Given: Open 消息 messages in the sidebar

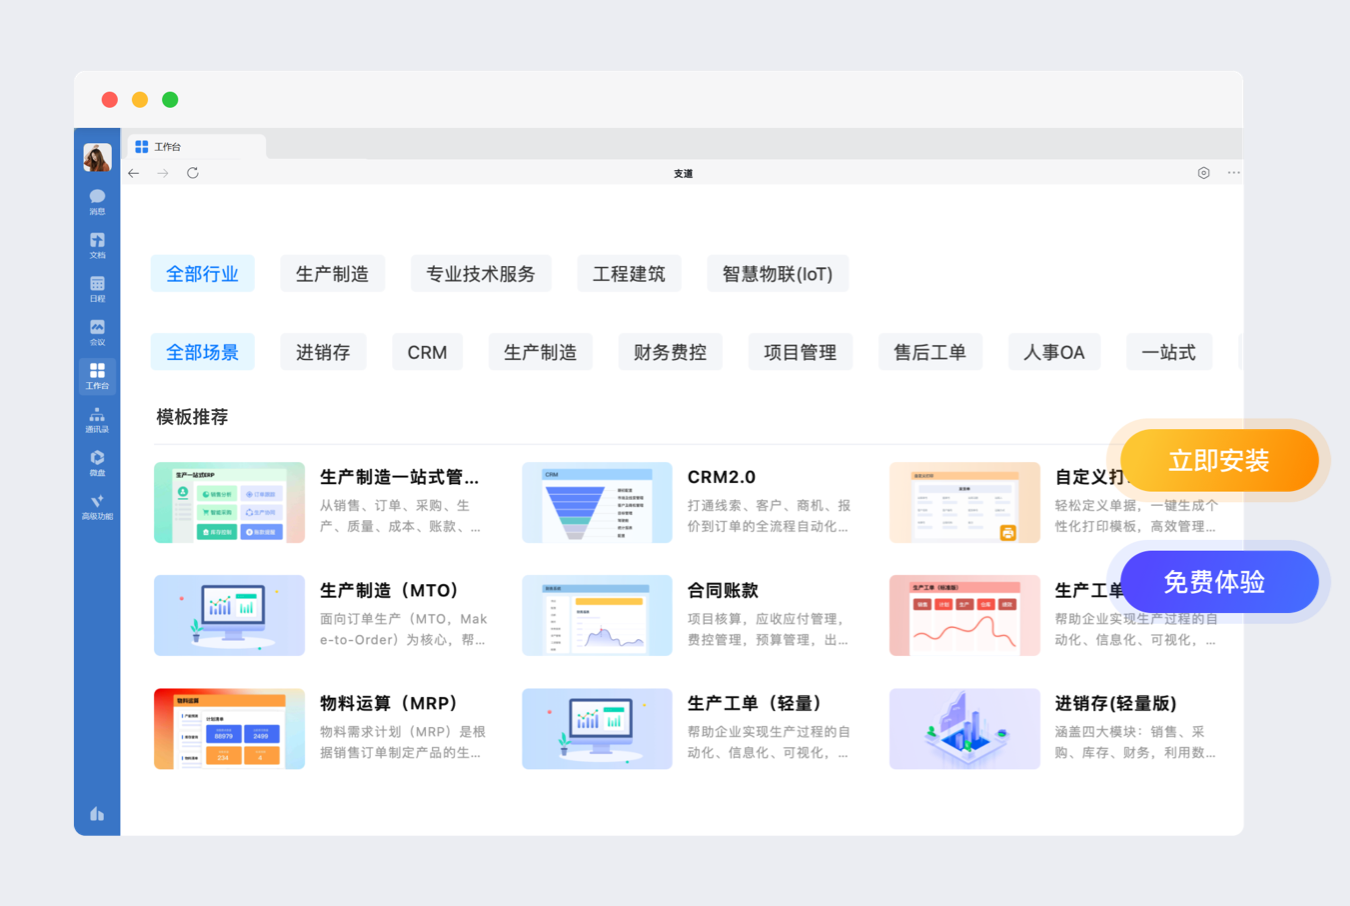Looking at the screenshot, I should point(97,201).
